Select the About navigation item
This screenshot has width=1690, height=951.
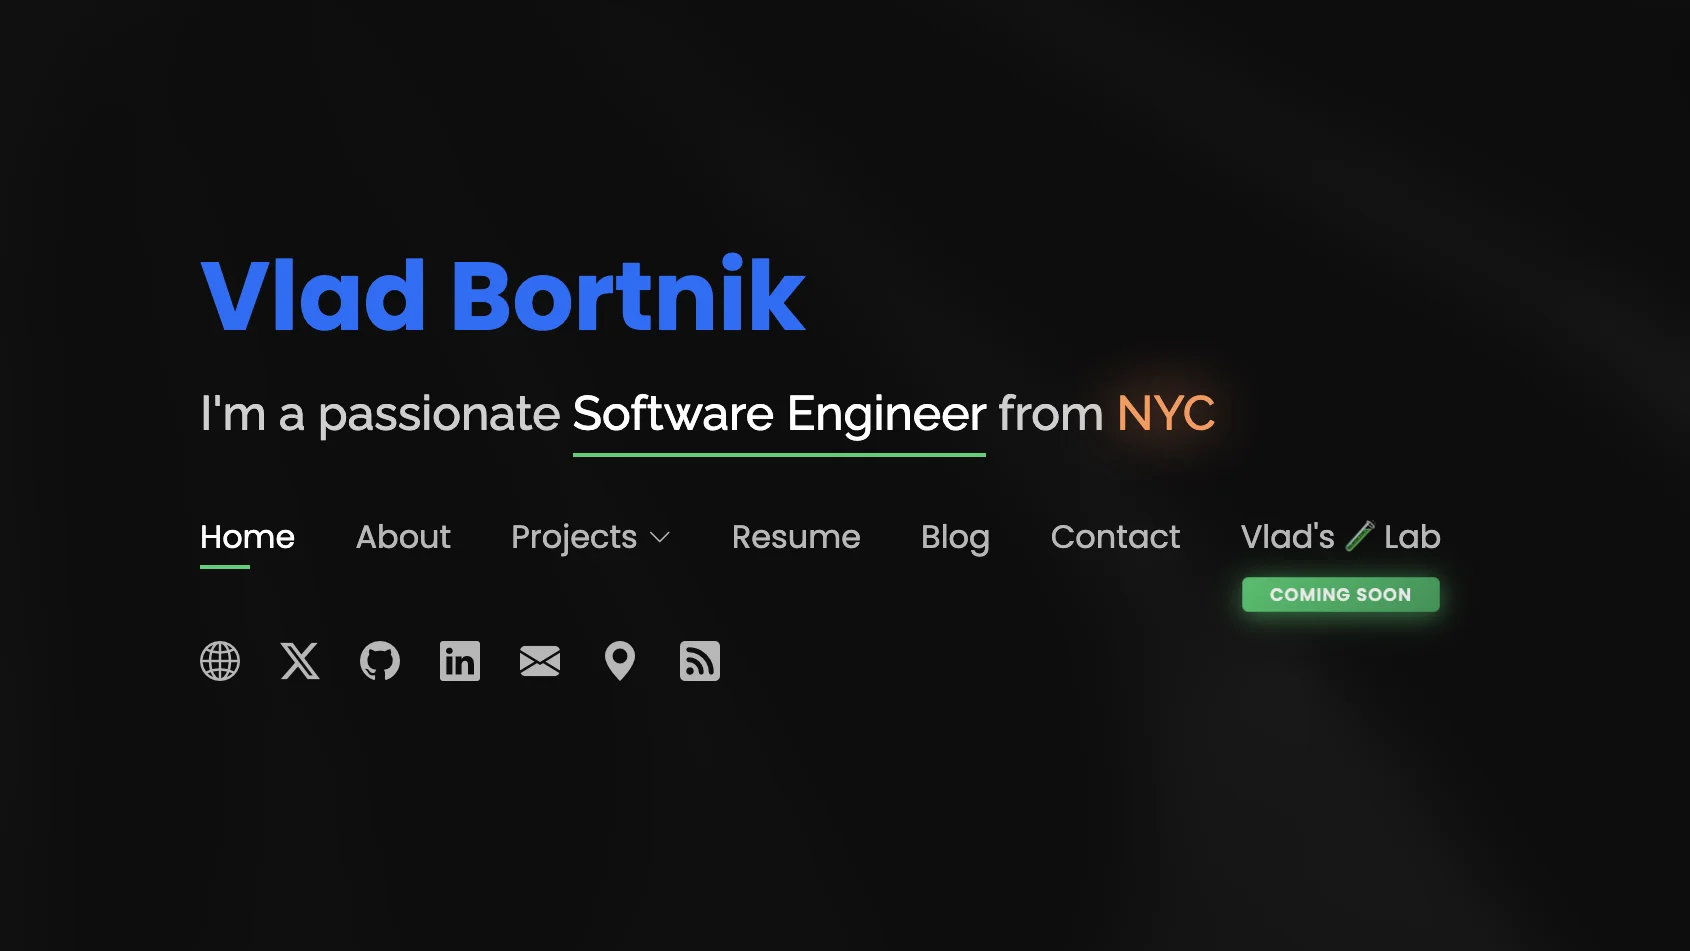coord(402,537)
